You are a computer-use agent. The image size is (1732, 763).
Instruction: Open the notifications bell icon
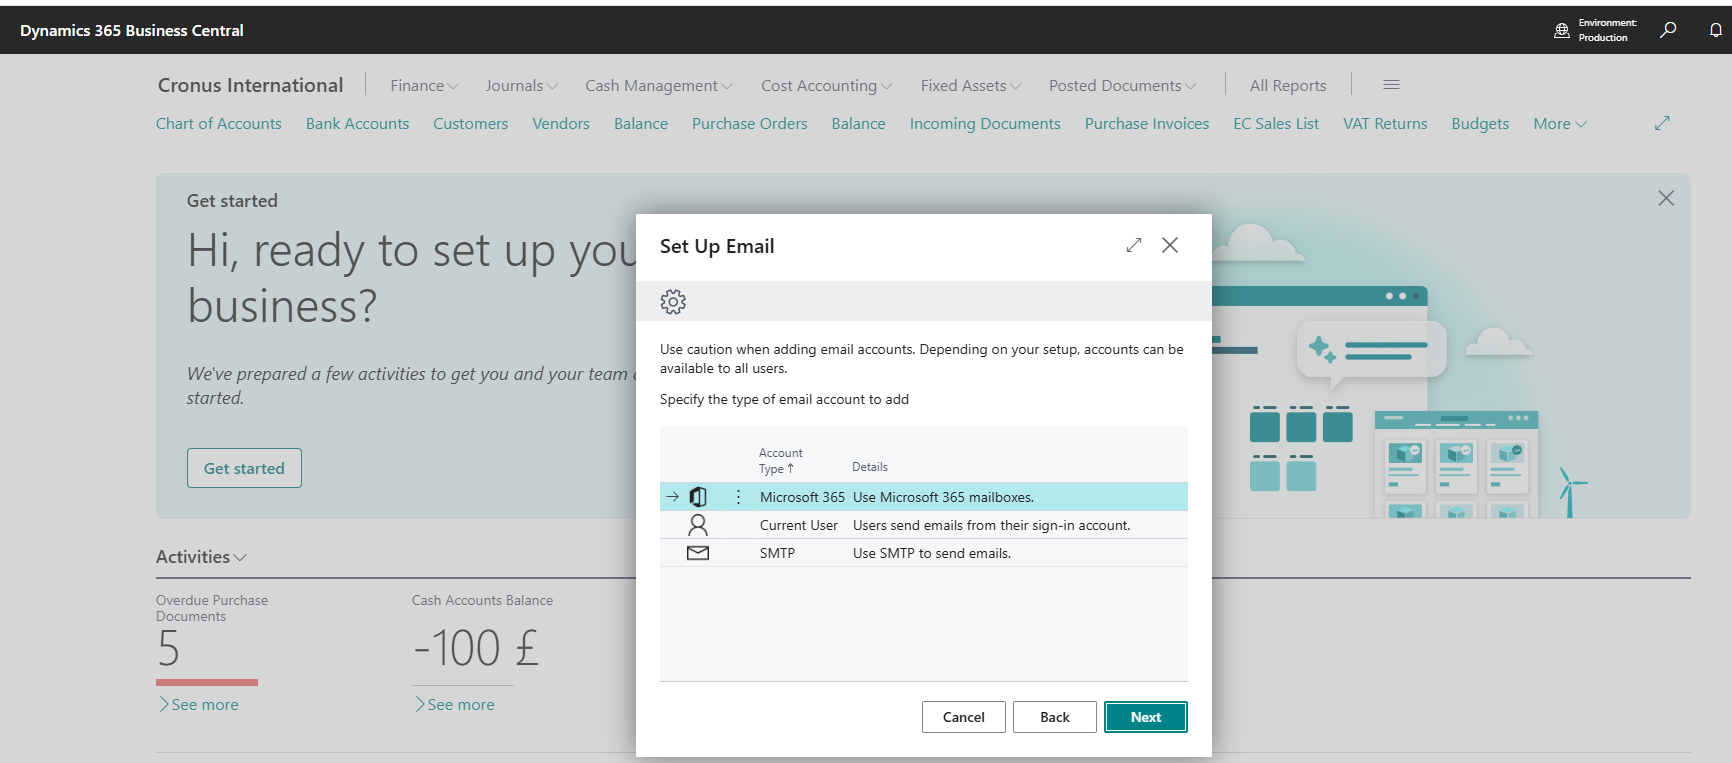(x=1716, y=30)
